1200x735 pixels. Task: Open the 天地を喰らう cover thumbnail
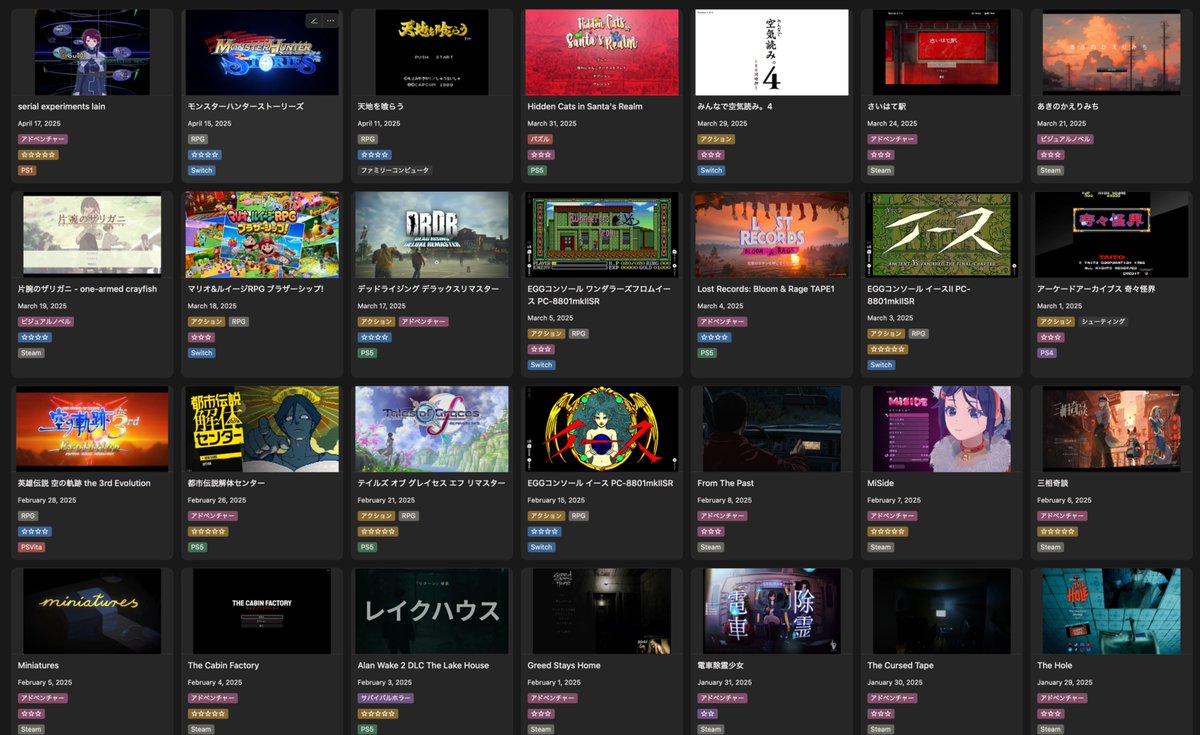pyautogui.click(x=432, y=52)
